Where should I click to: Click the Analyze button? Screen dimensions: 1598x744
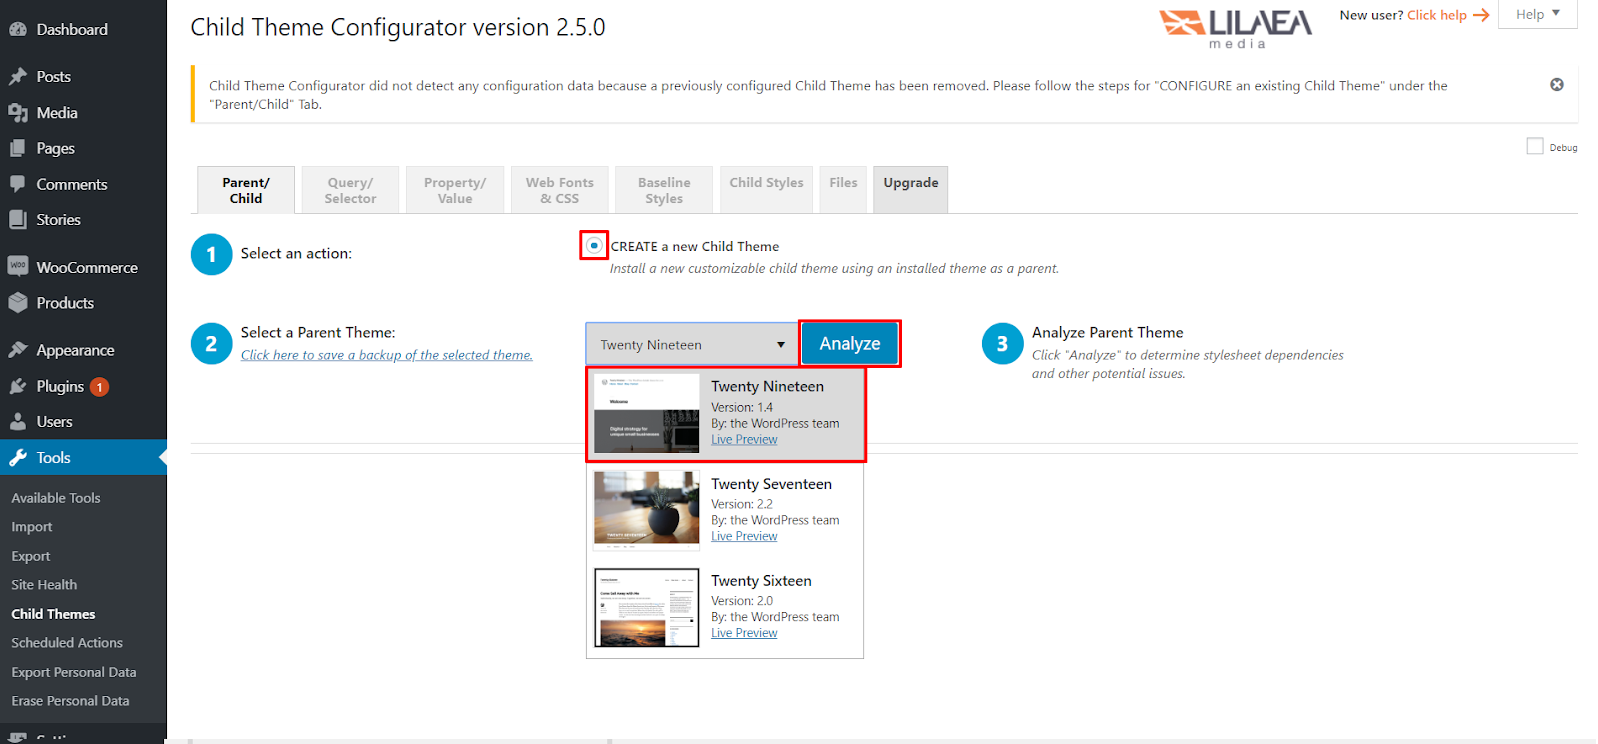click(850, 344)
